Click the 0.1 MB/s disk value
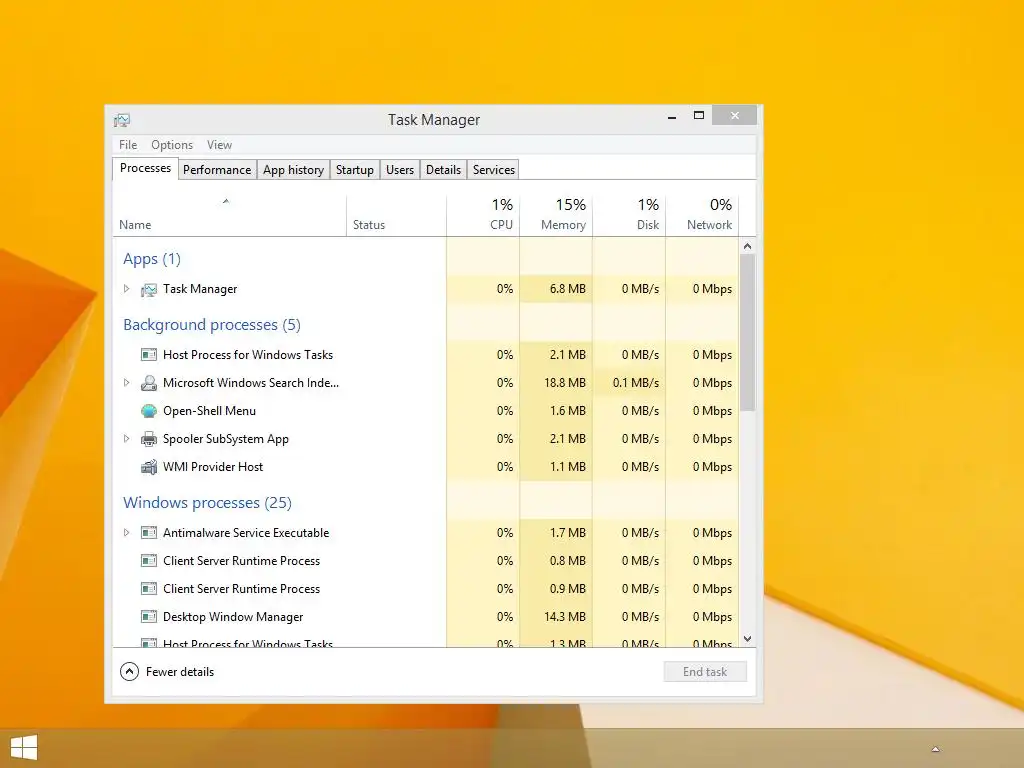Screen dimensions: 1024x768 [635, 383]
